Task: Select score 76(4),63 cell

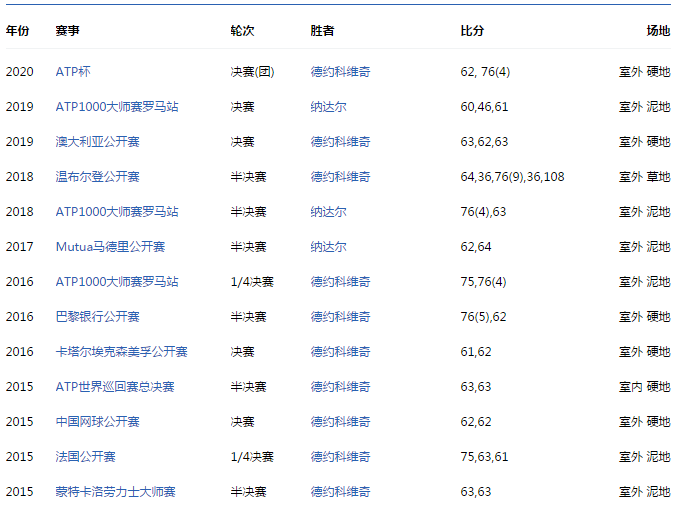Action: pyautogui.click(x=483, y=212)
